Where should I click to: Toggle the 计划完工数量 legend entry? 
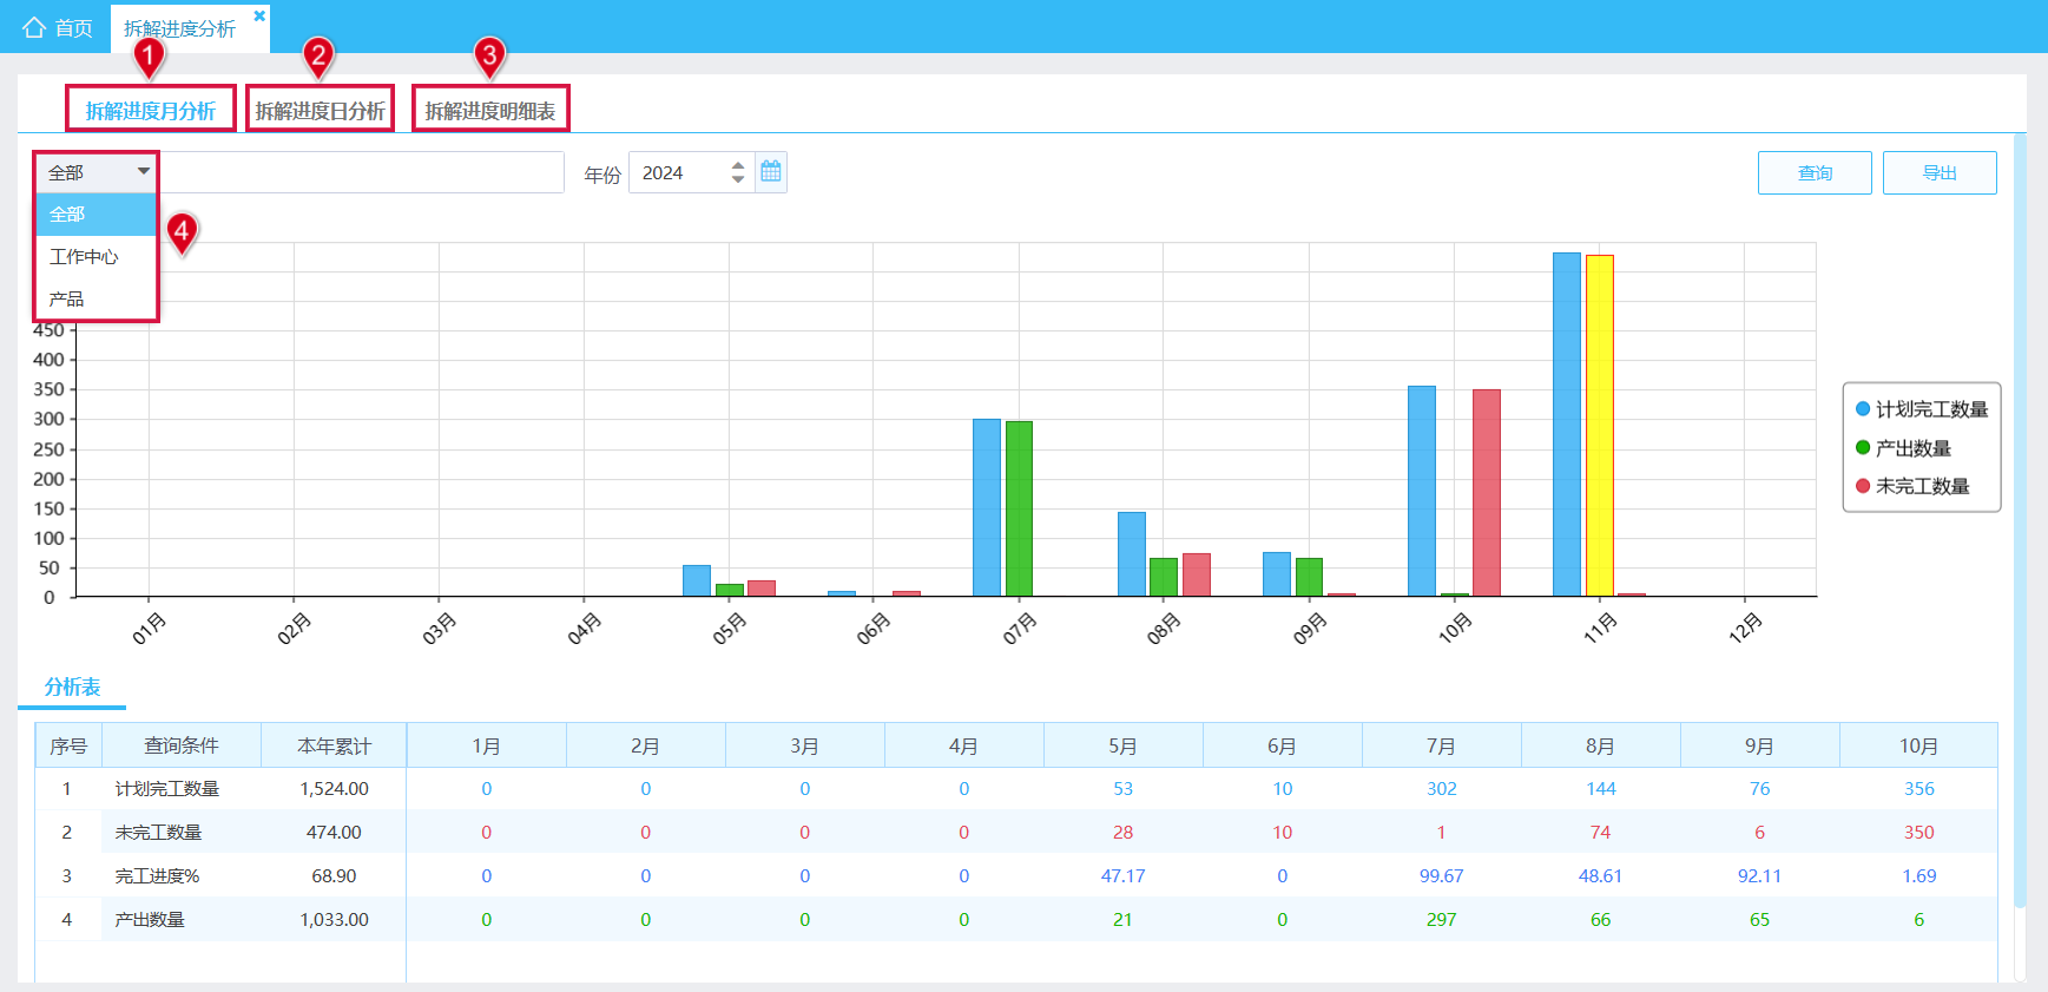[x=1921, y=409]
